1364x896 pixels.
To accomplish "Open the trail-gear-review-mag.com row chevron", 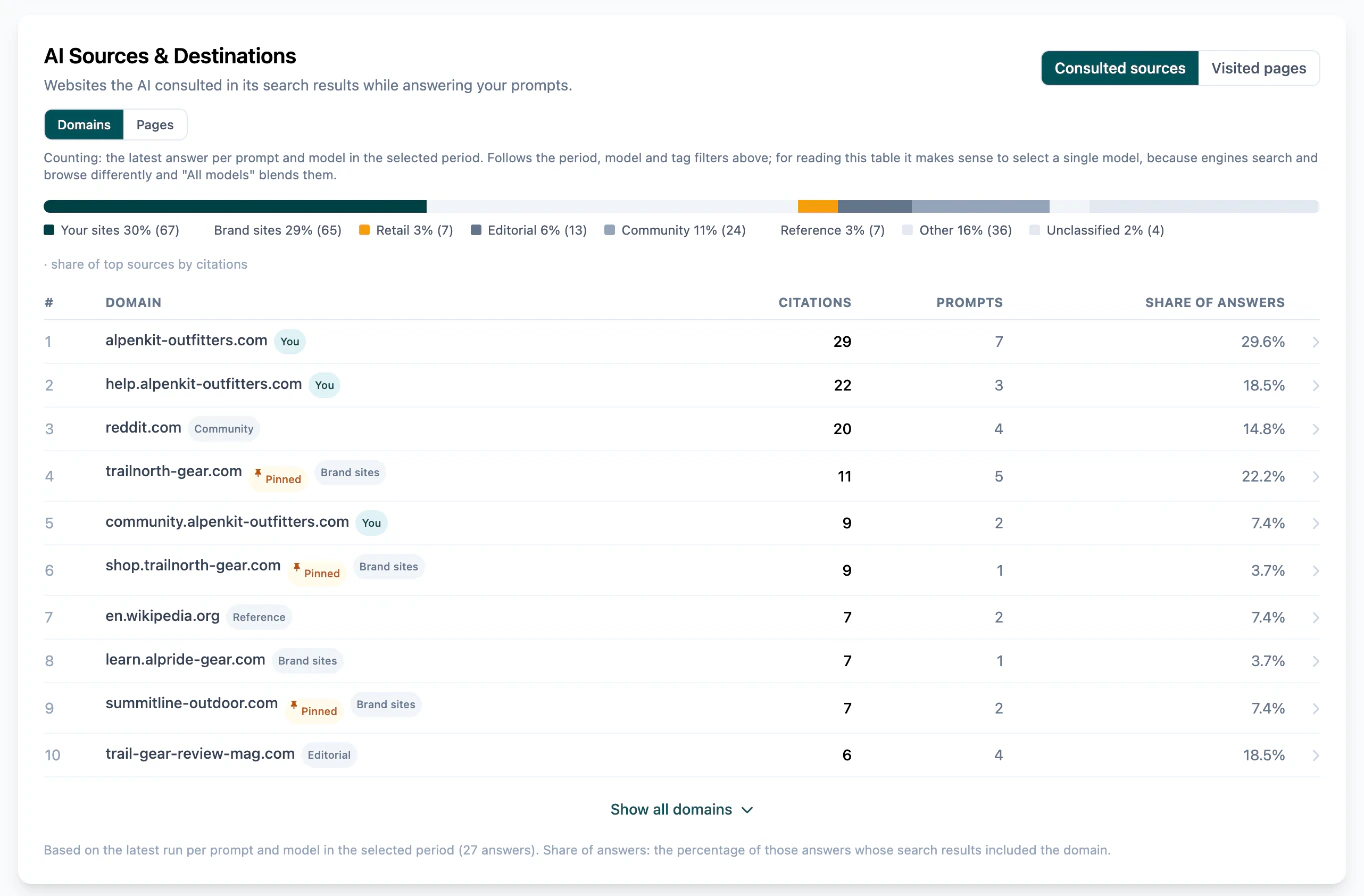I will [1315, 756].
